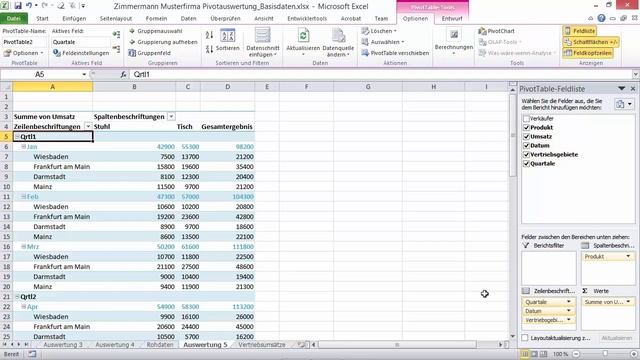Open the Datei tab
The height and width of the screenshot is (360, 640).
[x=14, y=18]
